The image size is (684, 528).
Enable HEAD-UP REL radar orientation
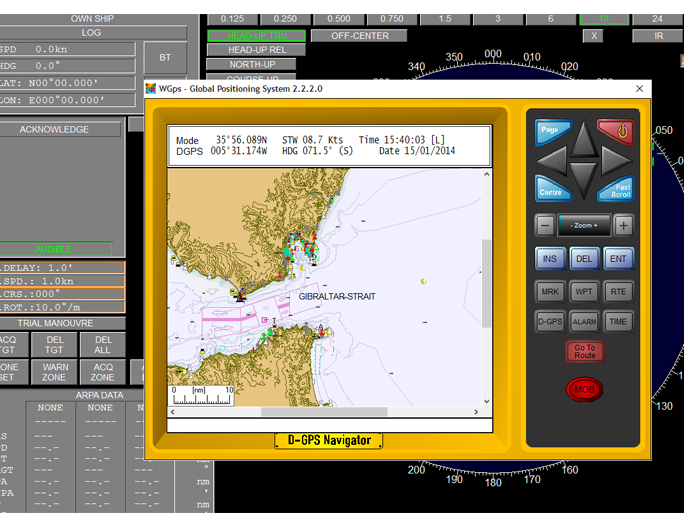pyautogui.click(x=257, y=50)
